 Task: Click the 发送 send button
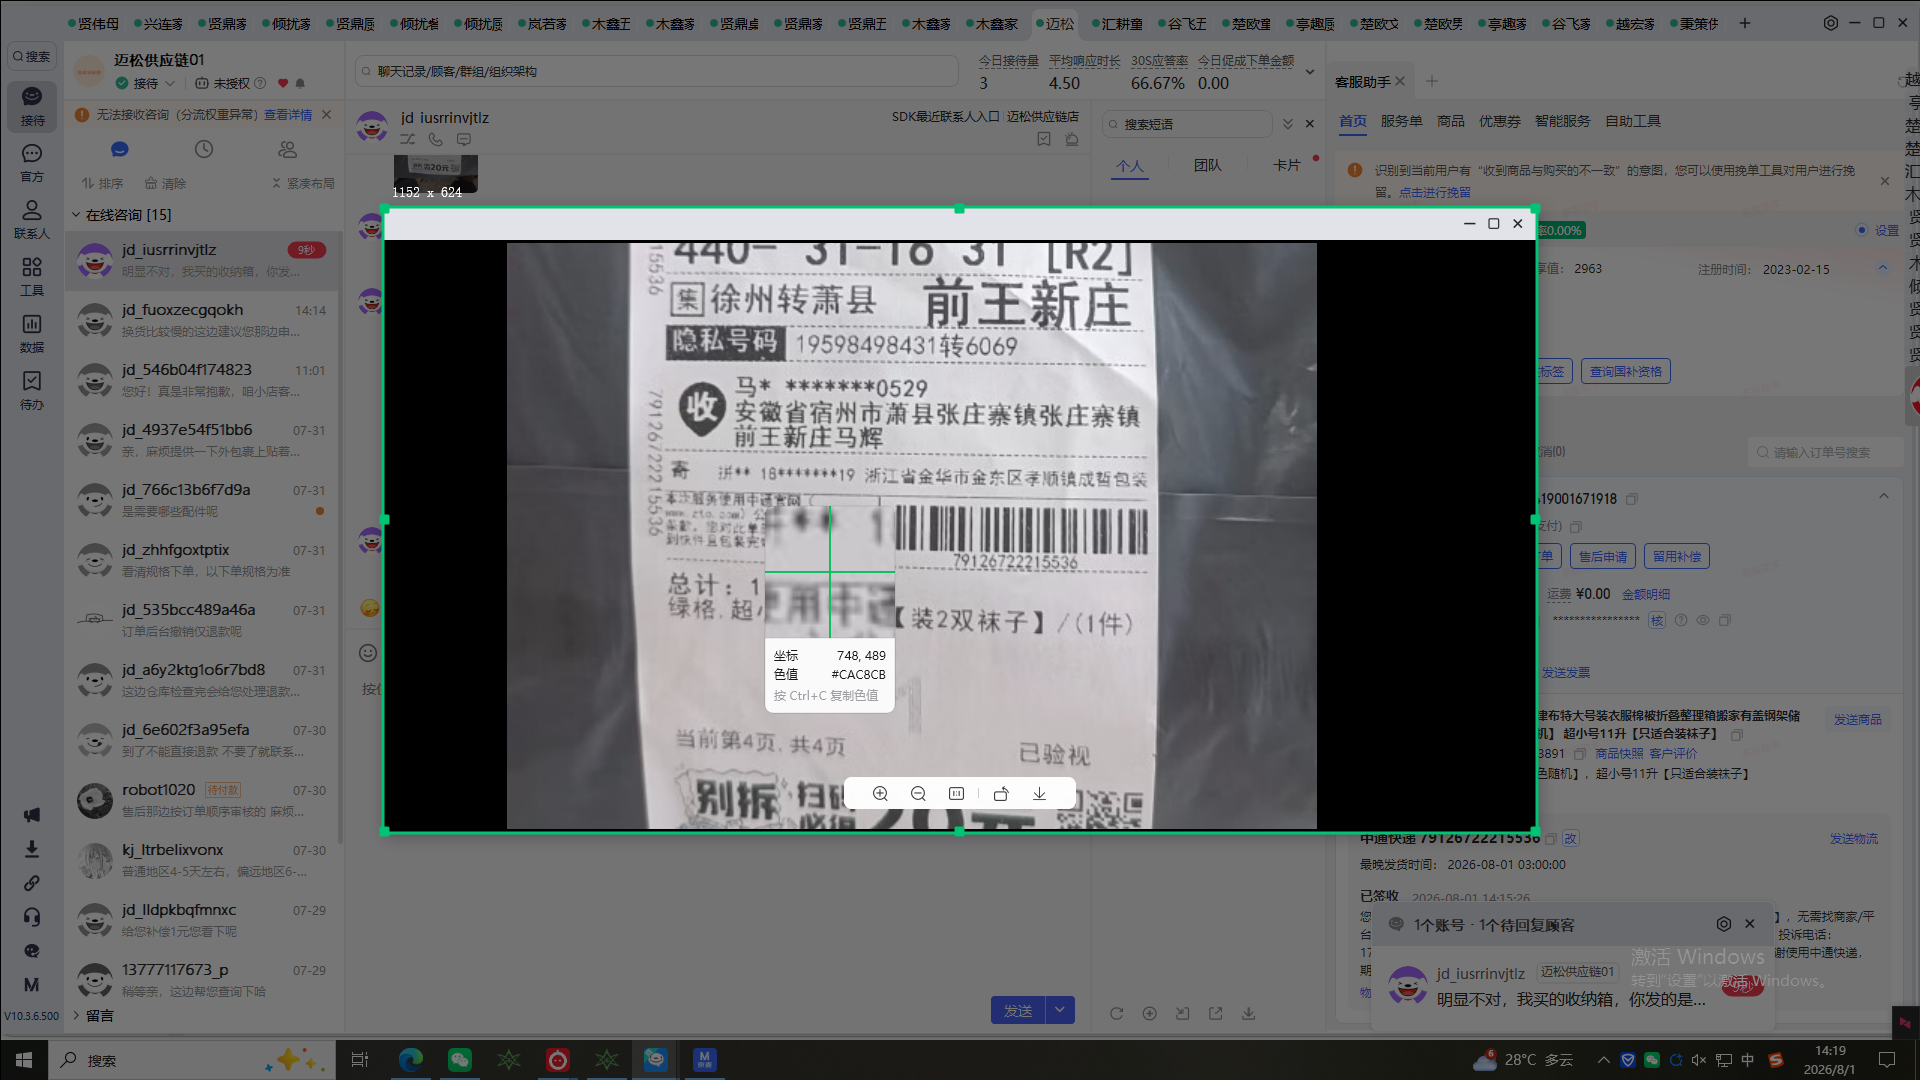(x=1018, y=1011)
